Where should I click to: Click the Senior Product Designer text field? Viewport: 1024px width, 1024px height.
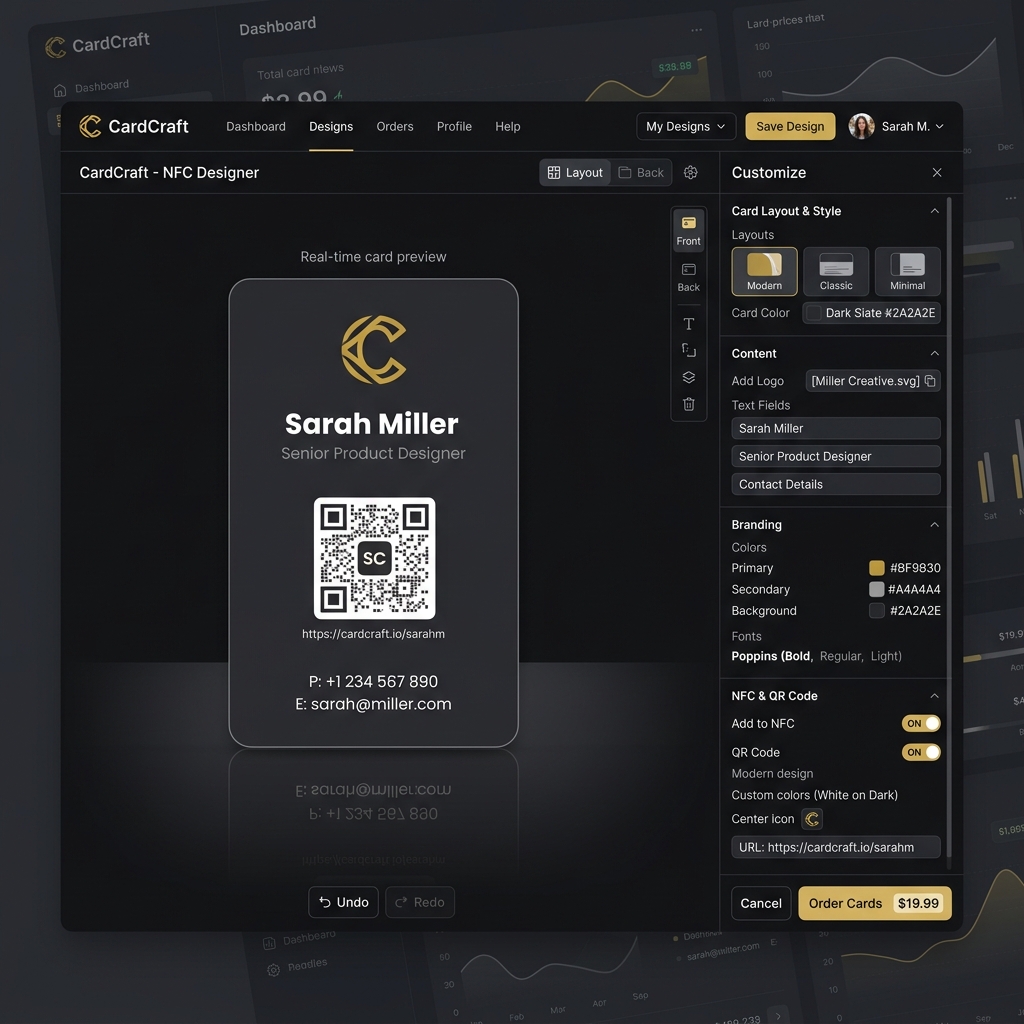tap(836, 456)
